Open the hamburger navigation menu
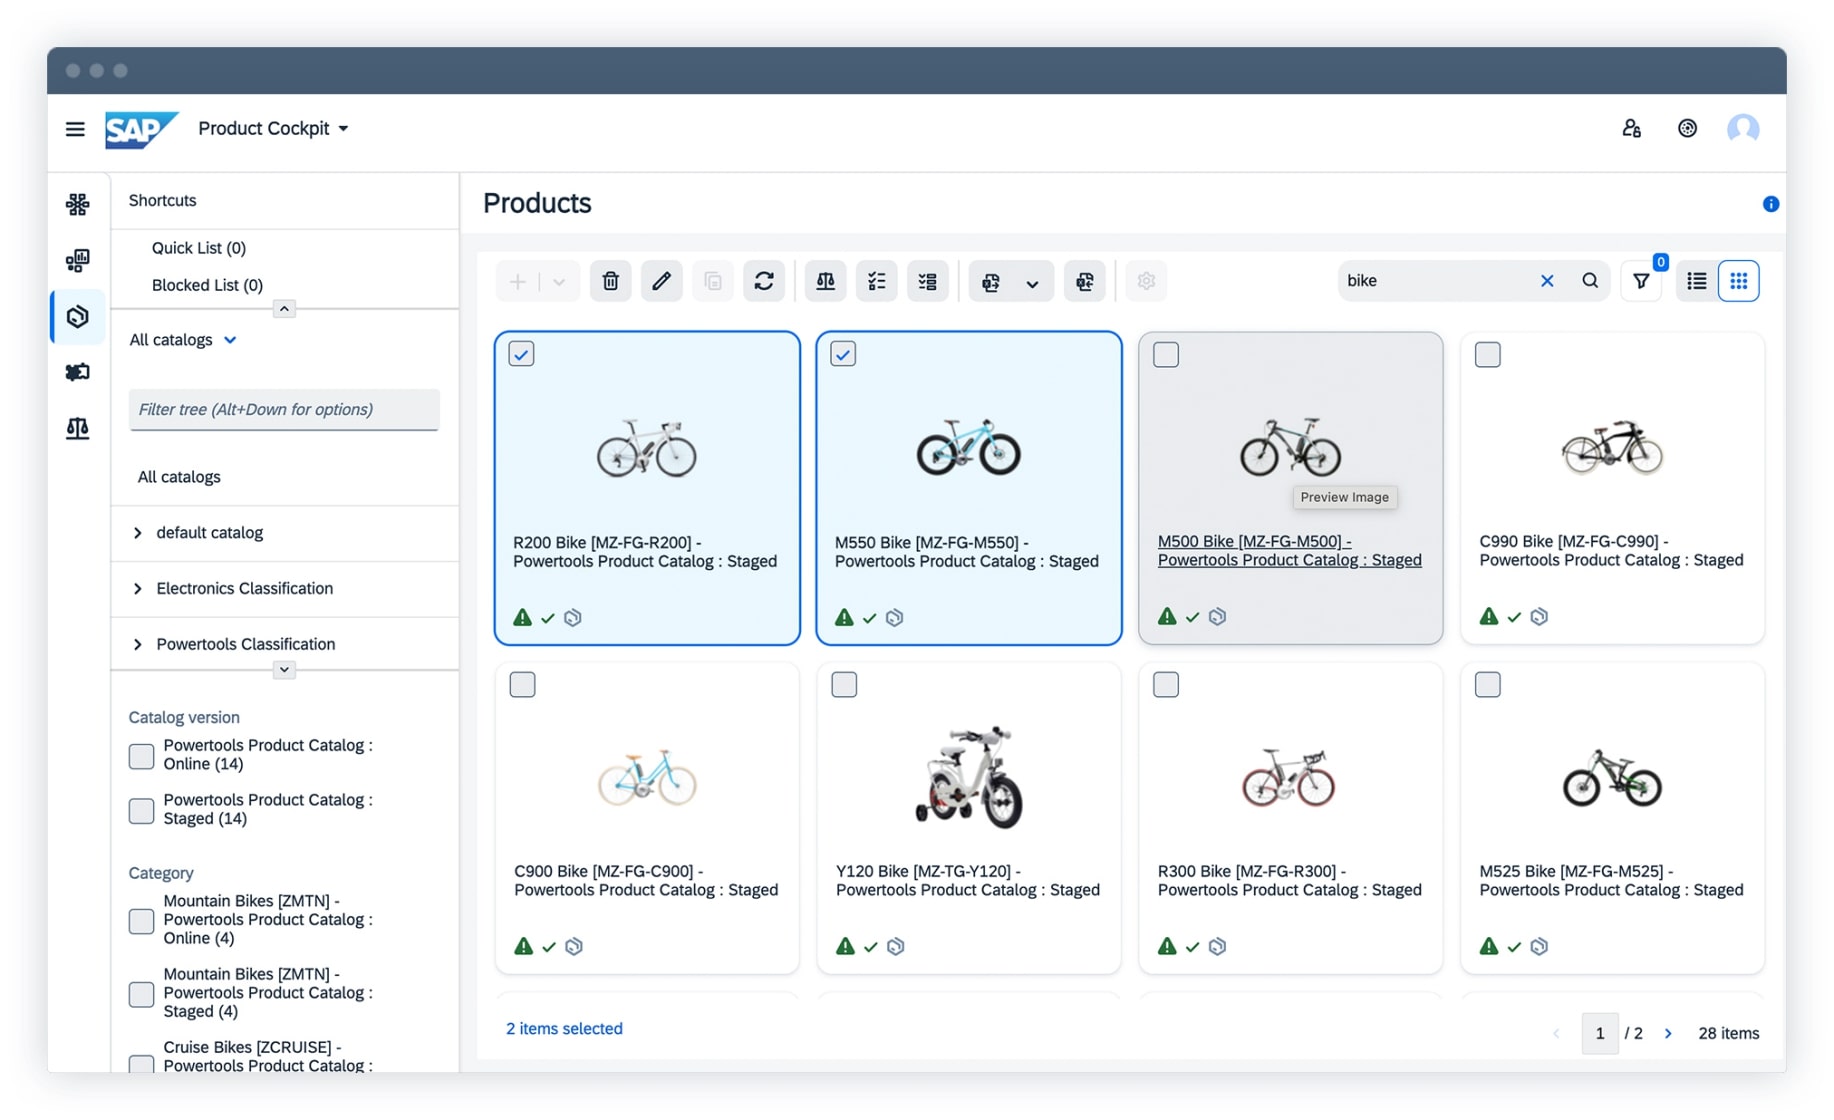The width and height of the screenshot is (1834, 1120). click(x=75, y=129)
